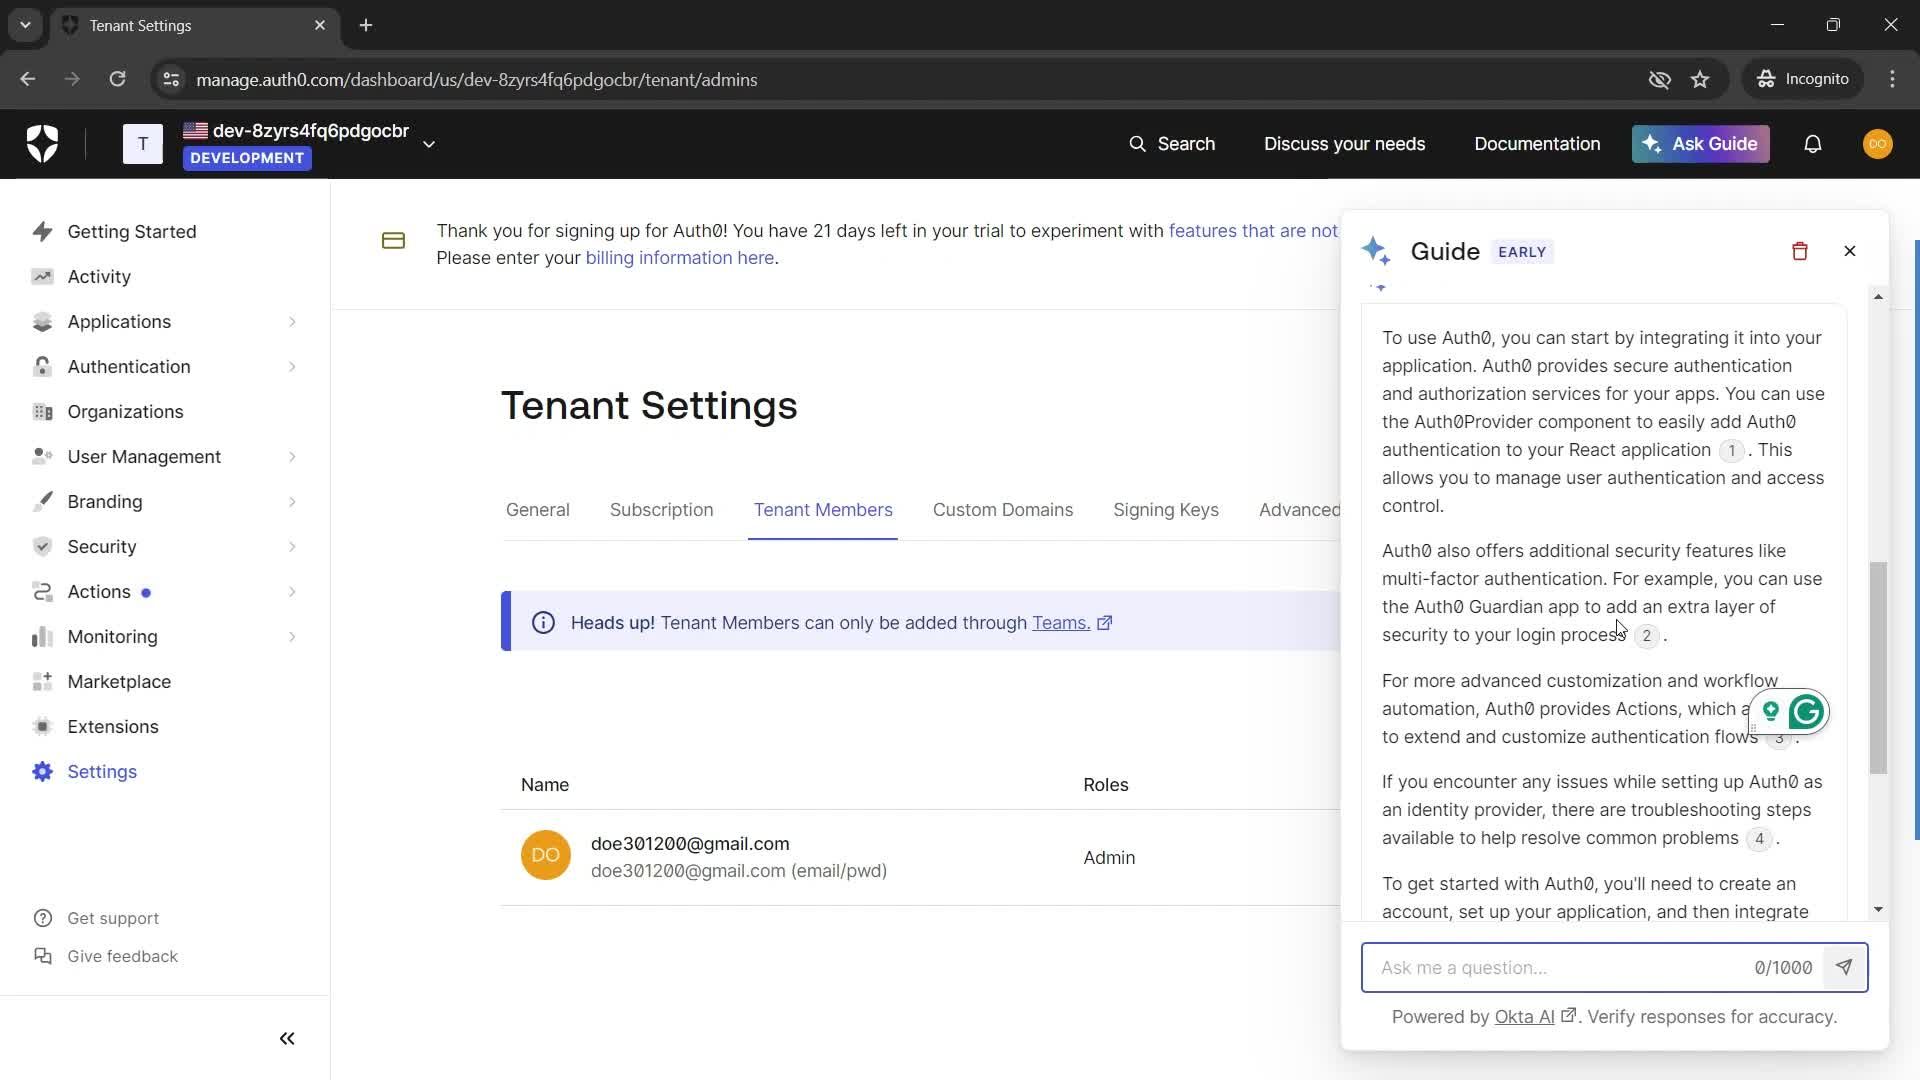Select the Tenant Members tab

click(823, 509)
